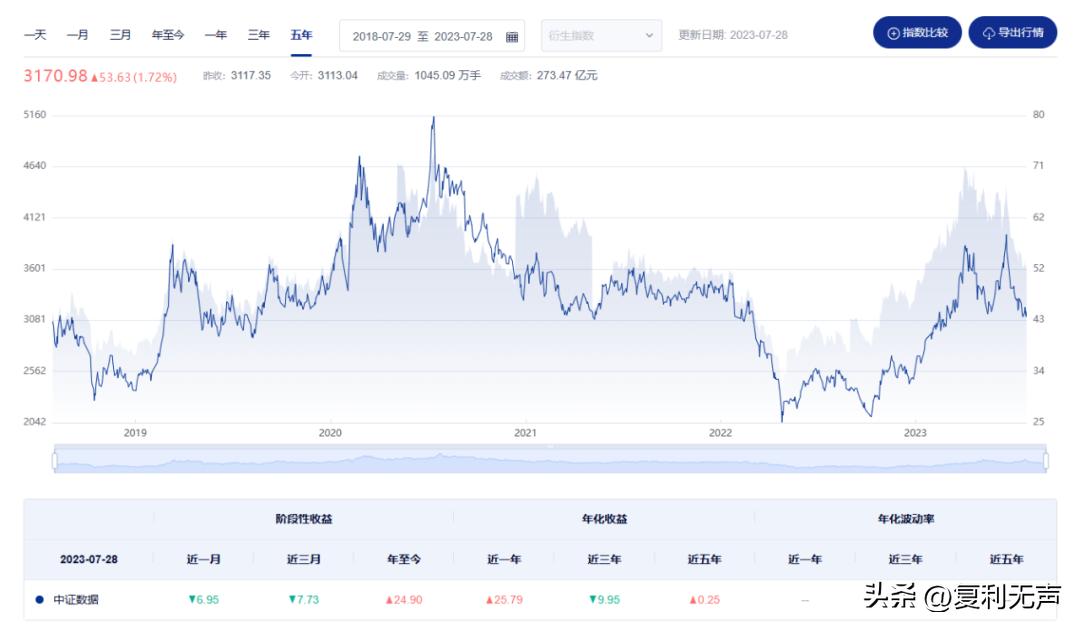Click the left handle of the chart navigator
The width and height of the screenshot is (1080, 628).
point(56,459)
